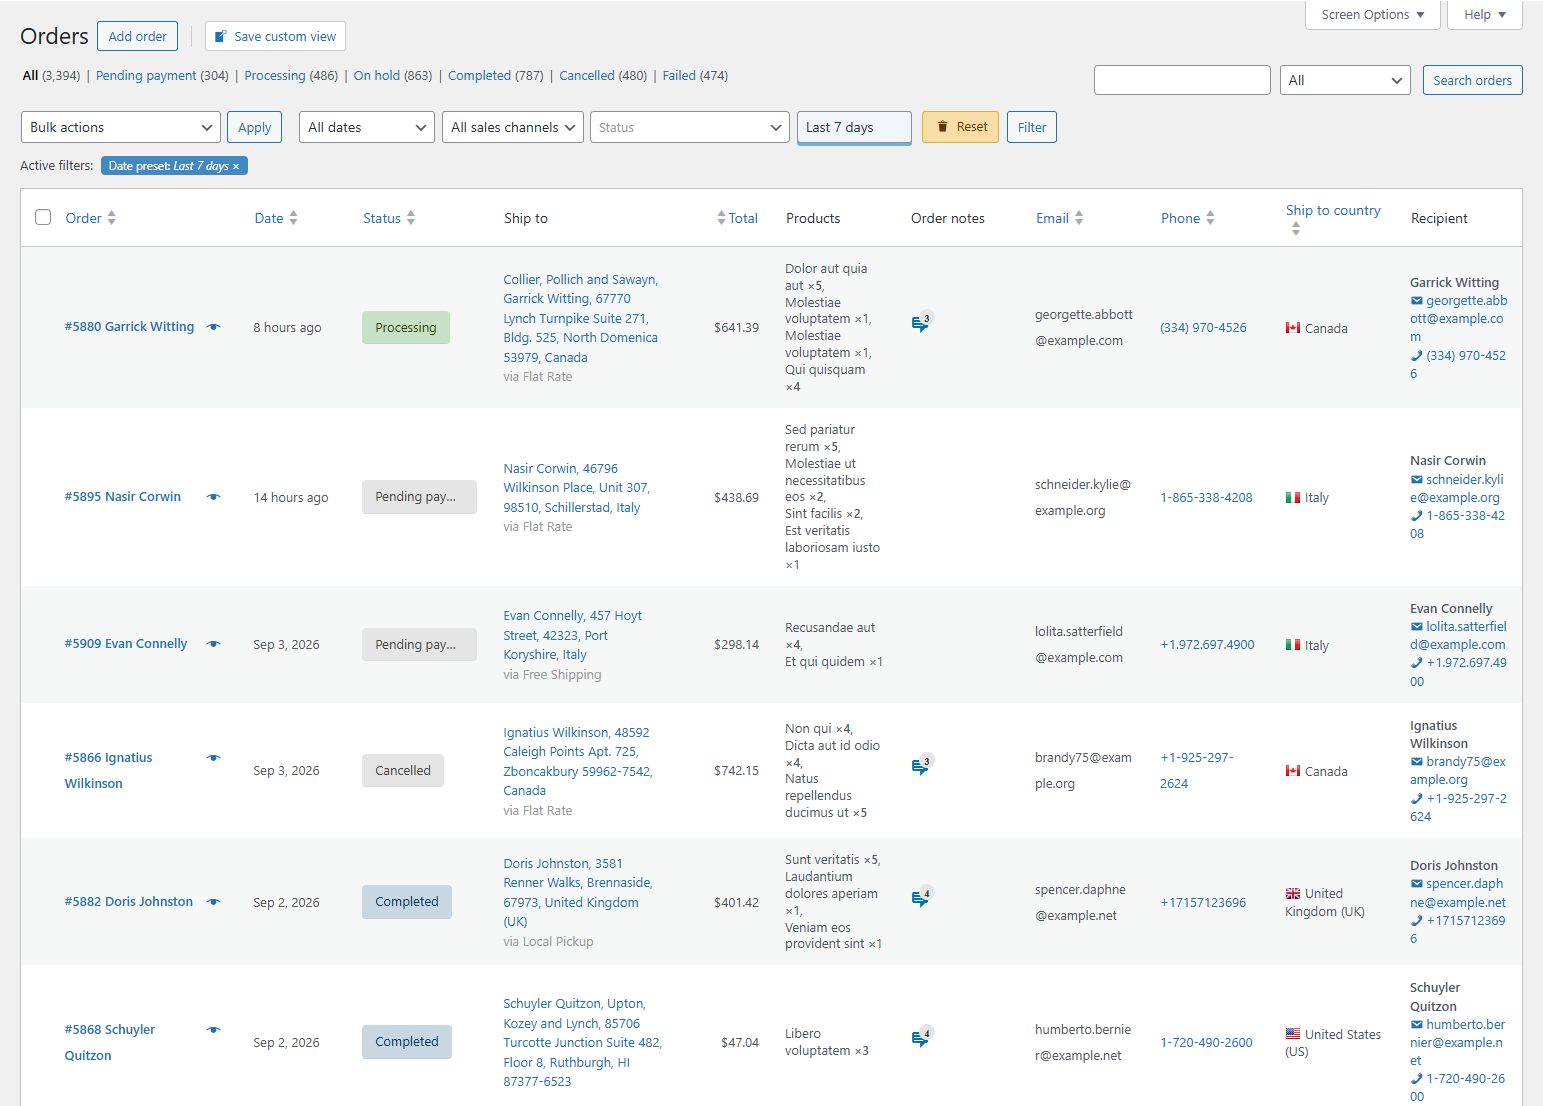
Task: Open order notes icon for Garrick Witting order
Action: tap(921, 323)
